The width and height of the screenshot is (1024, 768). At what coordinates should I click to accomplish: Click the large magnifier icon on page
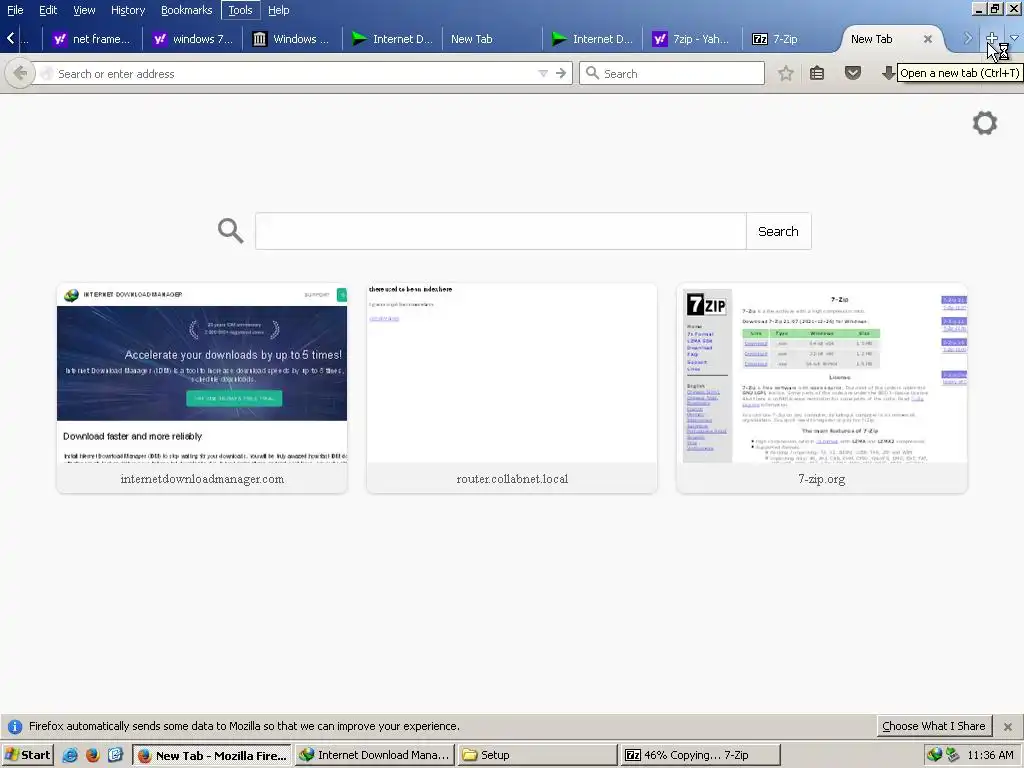(231, 231)
